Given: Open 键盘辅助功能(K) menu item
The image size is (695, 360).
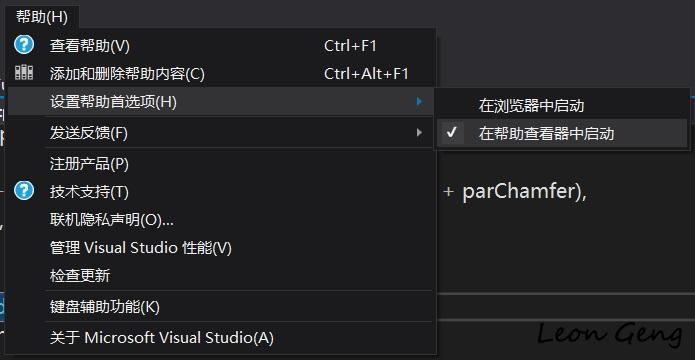Looking at the screenshot, I should point(220,306).
